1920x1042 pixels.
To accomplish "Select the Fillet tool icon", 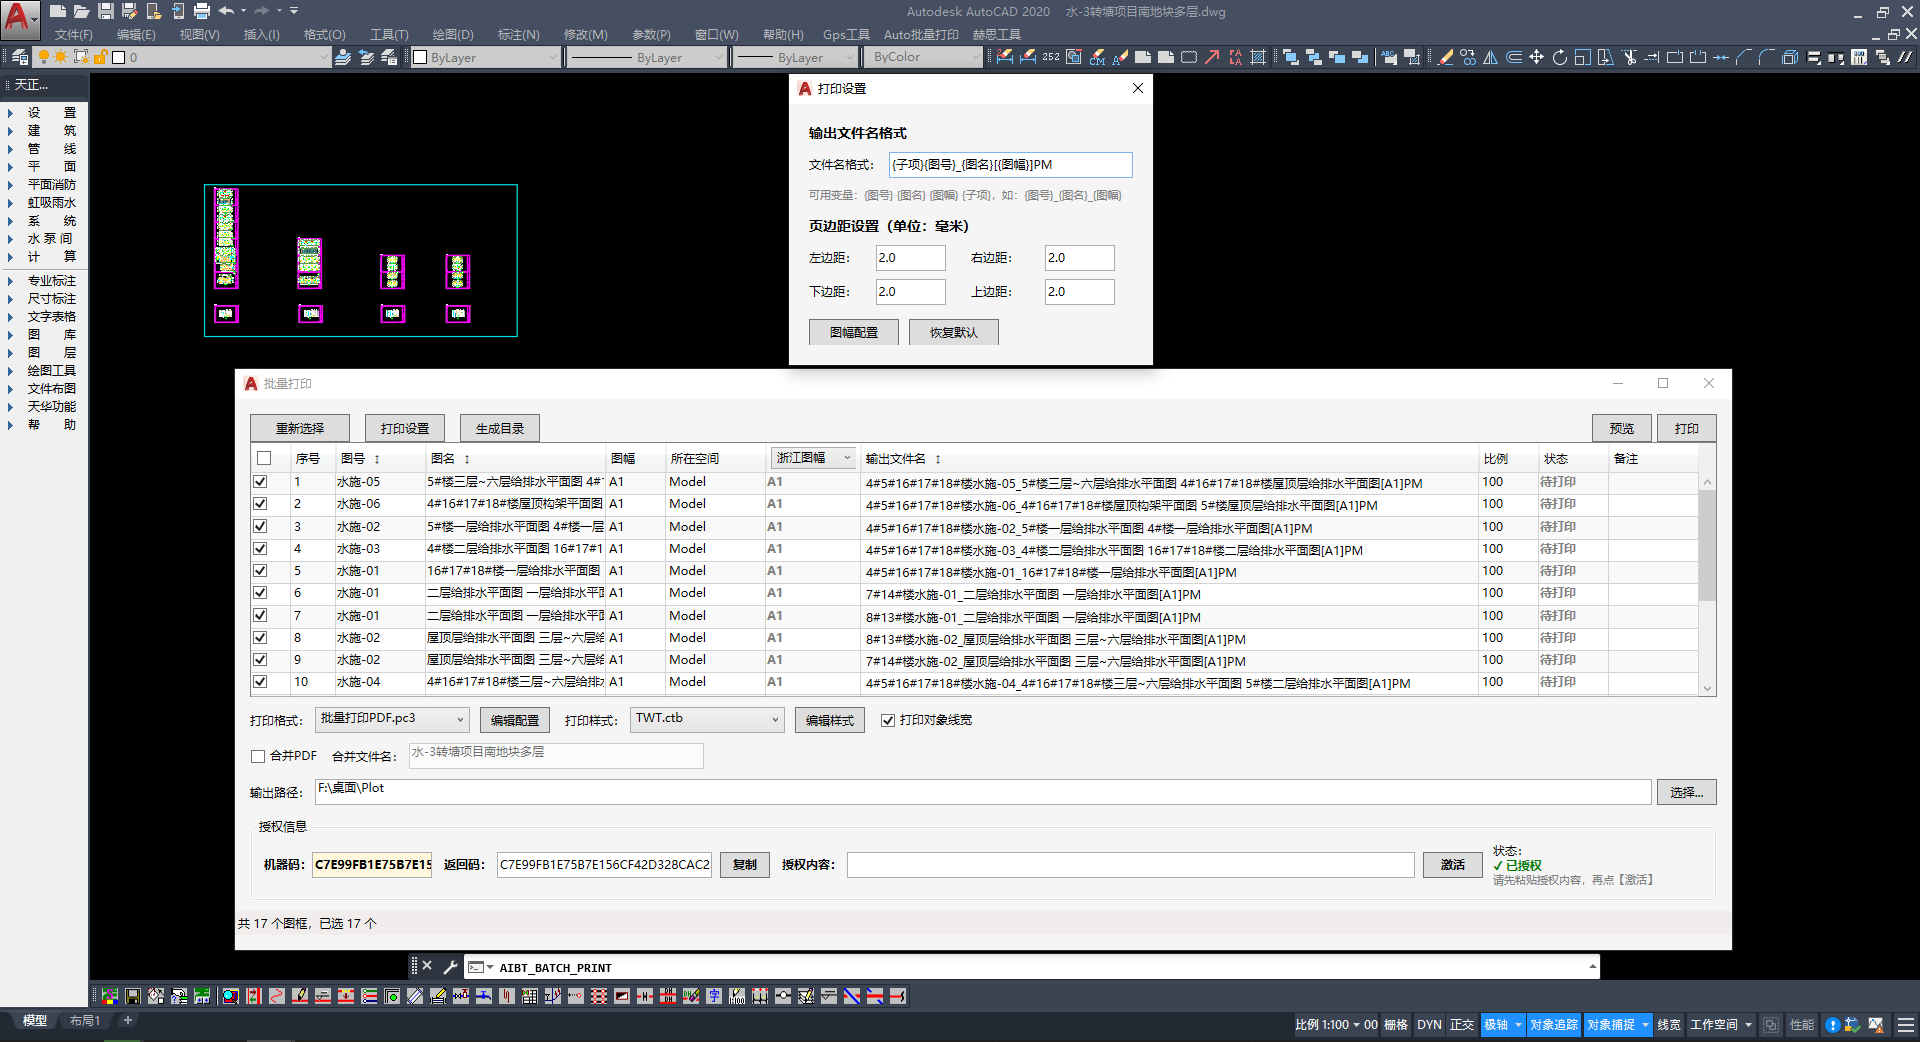I will click(x=1767, y=57).
